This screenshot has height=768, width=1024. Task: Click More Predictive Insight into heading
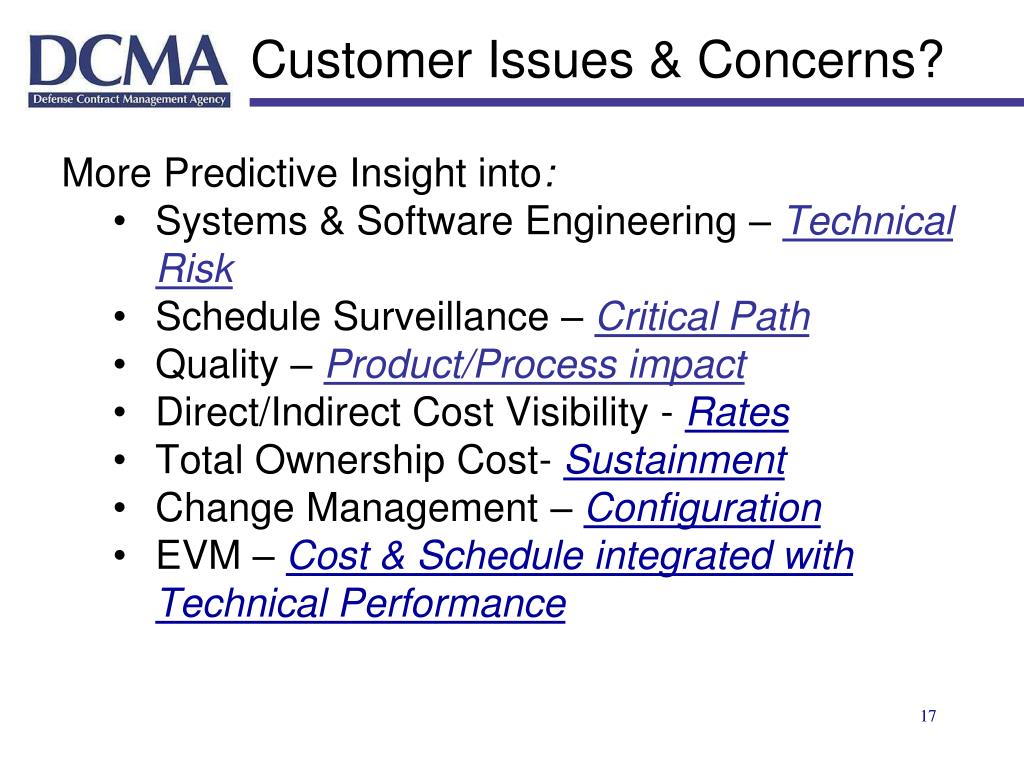tap(309, 173)
